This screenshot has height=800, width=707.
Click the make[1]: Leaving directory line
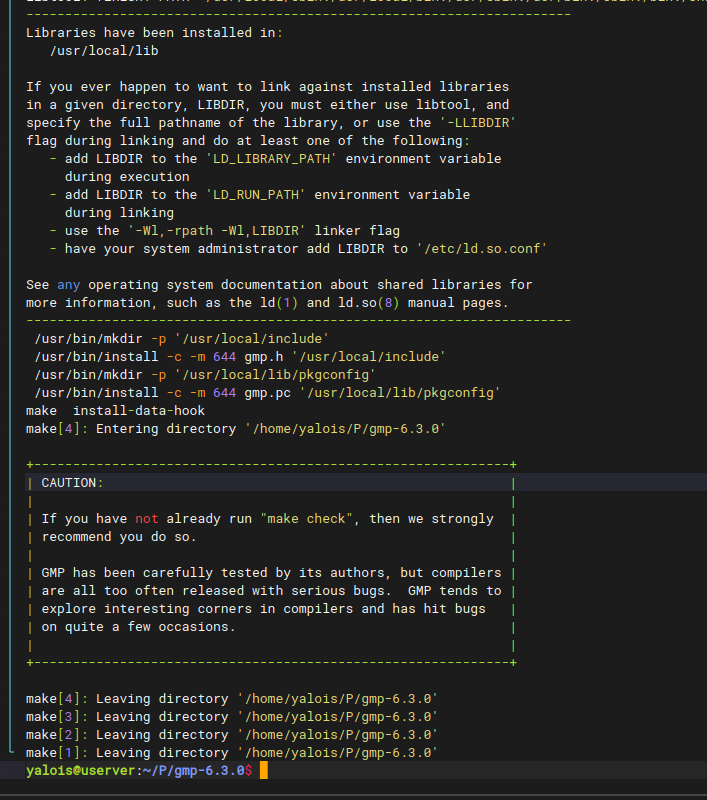pyautogui.click(x=231, y=753)
